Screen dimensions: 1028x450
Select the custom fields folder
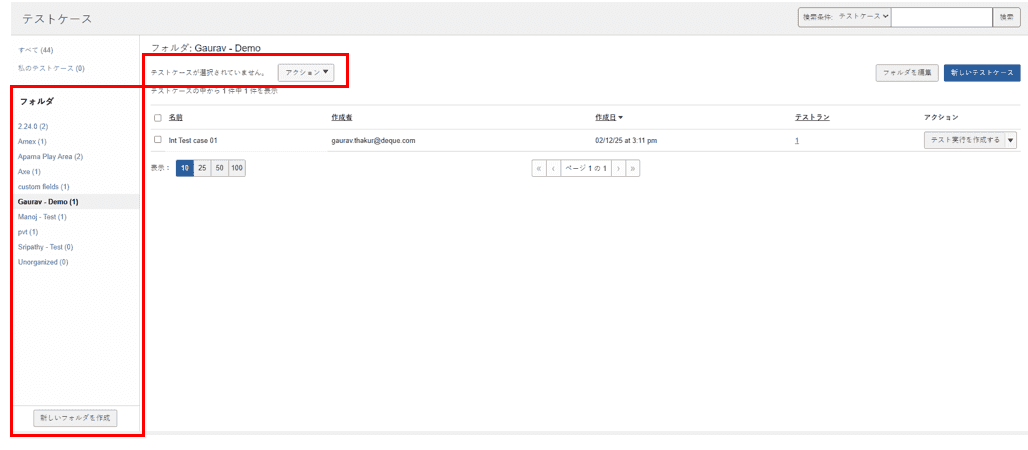43,187
